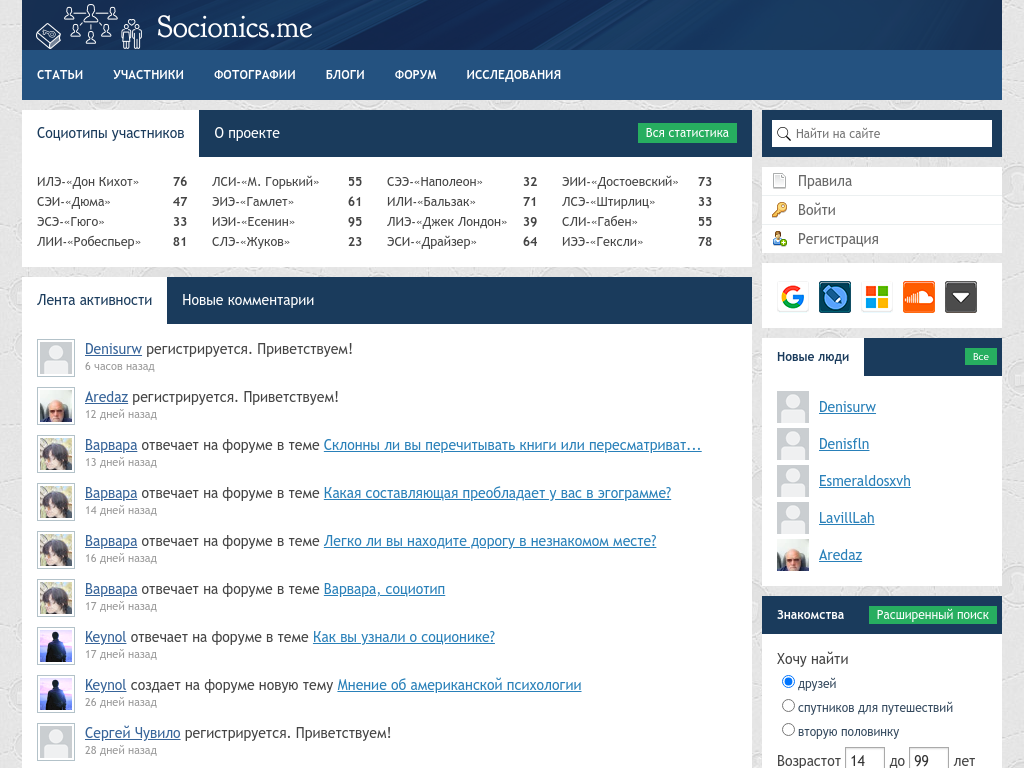The width and height of the screenshot is (1024, 768).
Task: Open the Блоги menu item
Action: point(345,74)
